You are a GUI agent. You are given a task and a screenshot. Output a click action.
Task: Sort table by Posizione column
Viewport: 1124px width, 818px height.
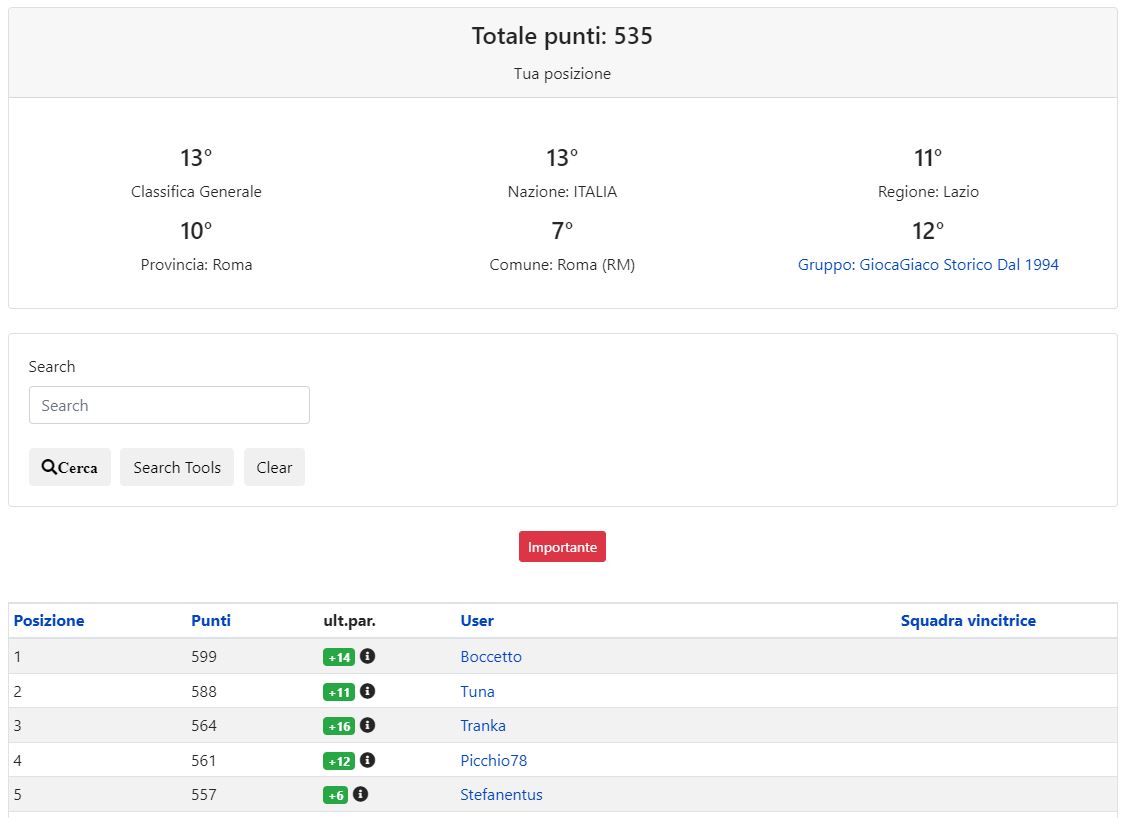49,620
